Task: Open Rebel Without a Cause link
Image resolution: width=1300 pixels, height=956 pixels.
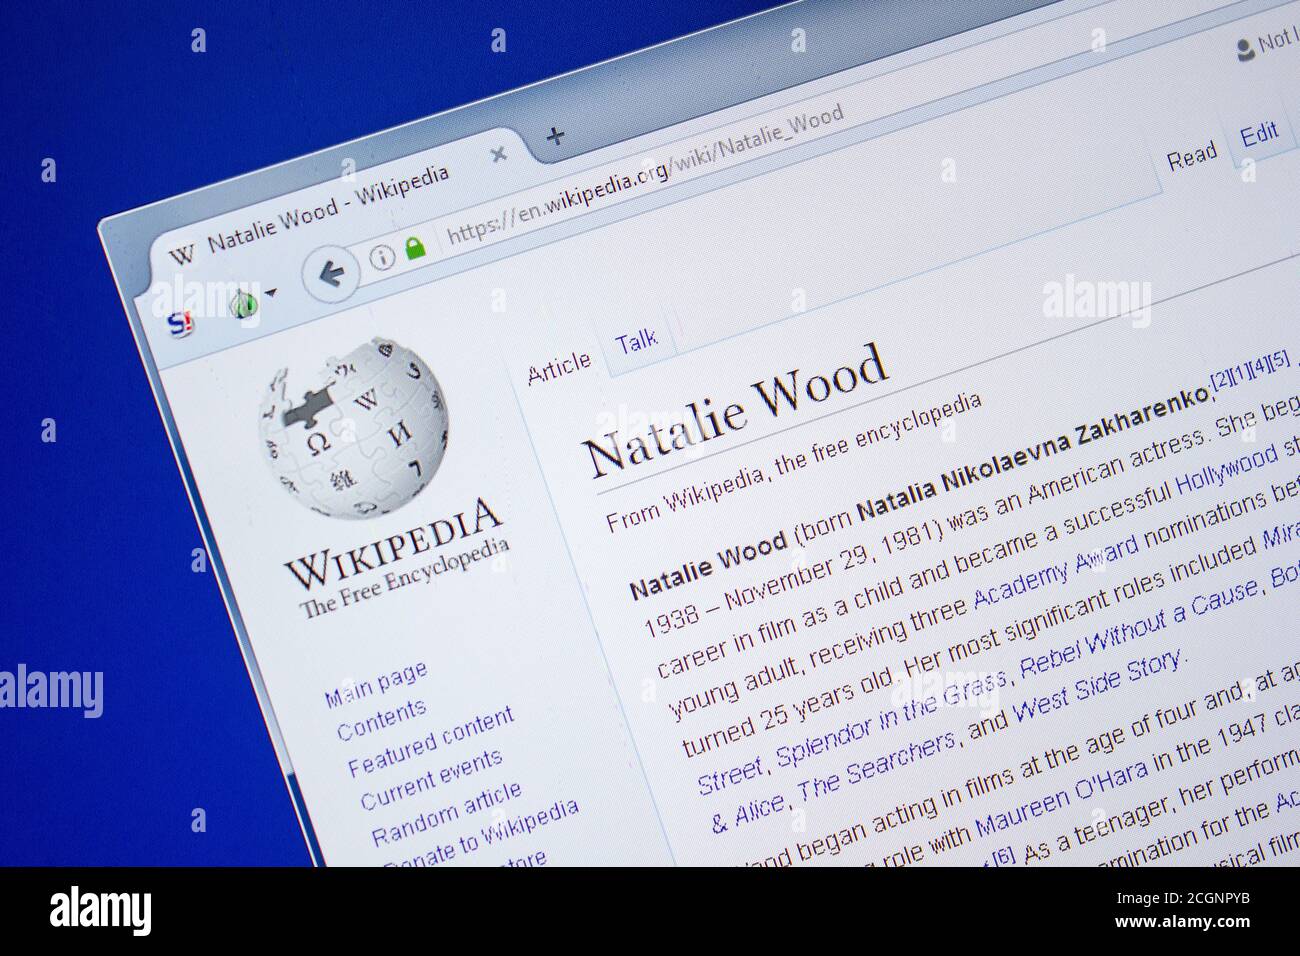Action: point(1137,634)
